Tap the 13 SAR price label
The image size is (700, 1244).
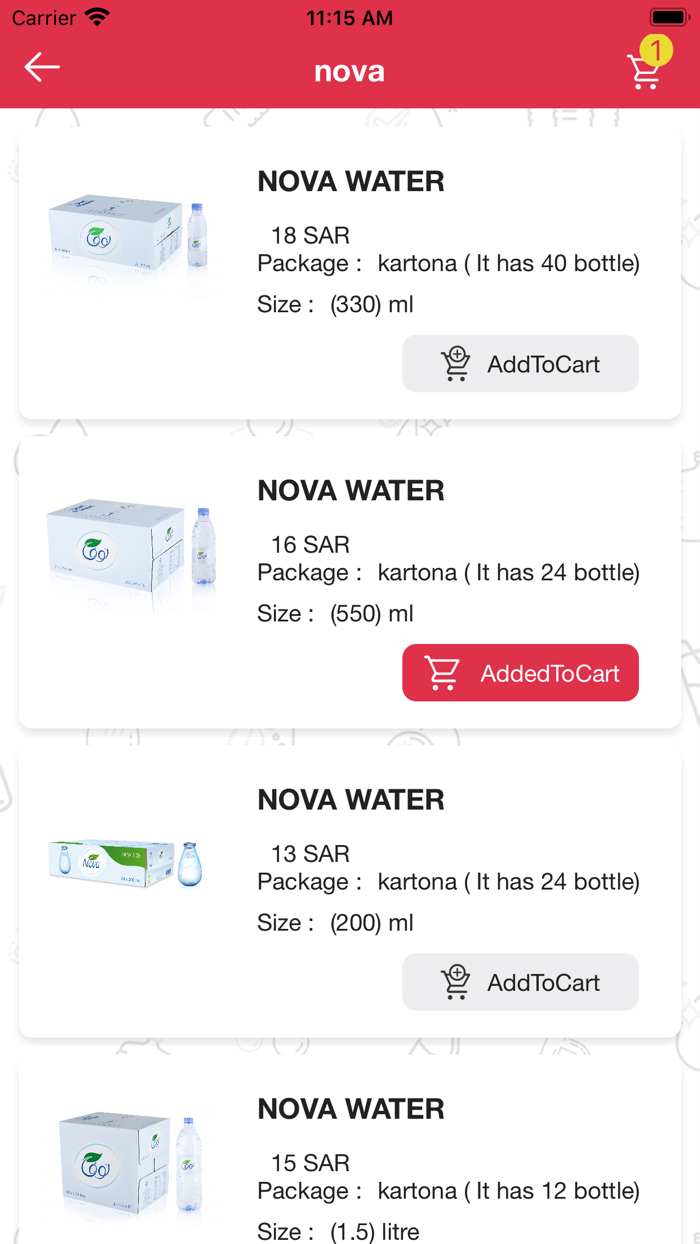click(310, 854)
